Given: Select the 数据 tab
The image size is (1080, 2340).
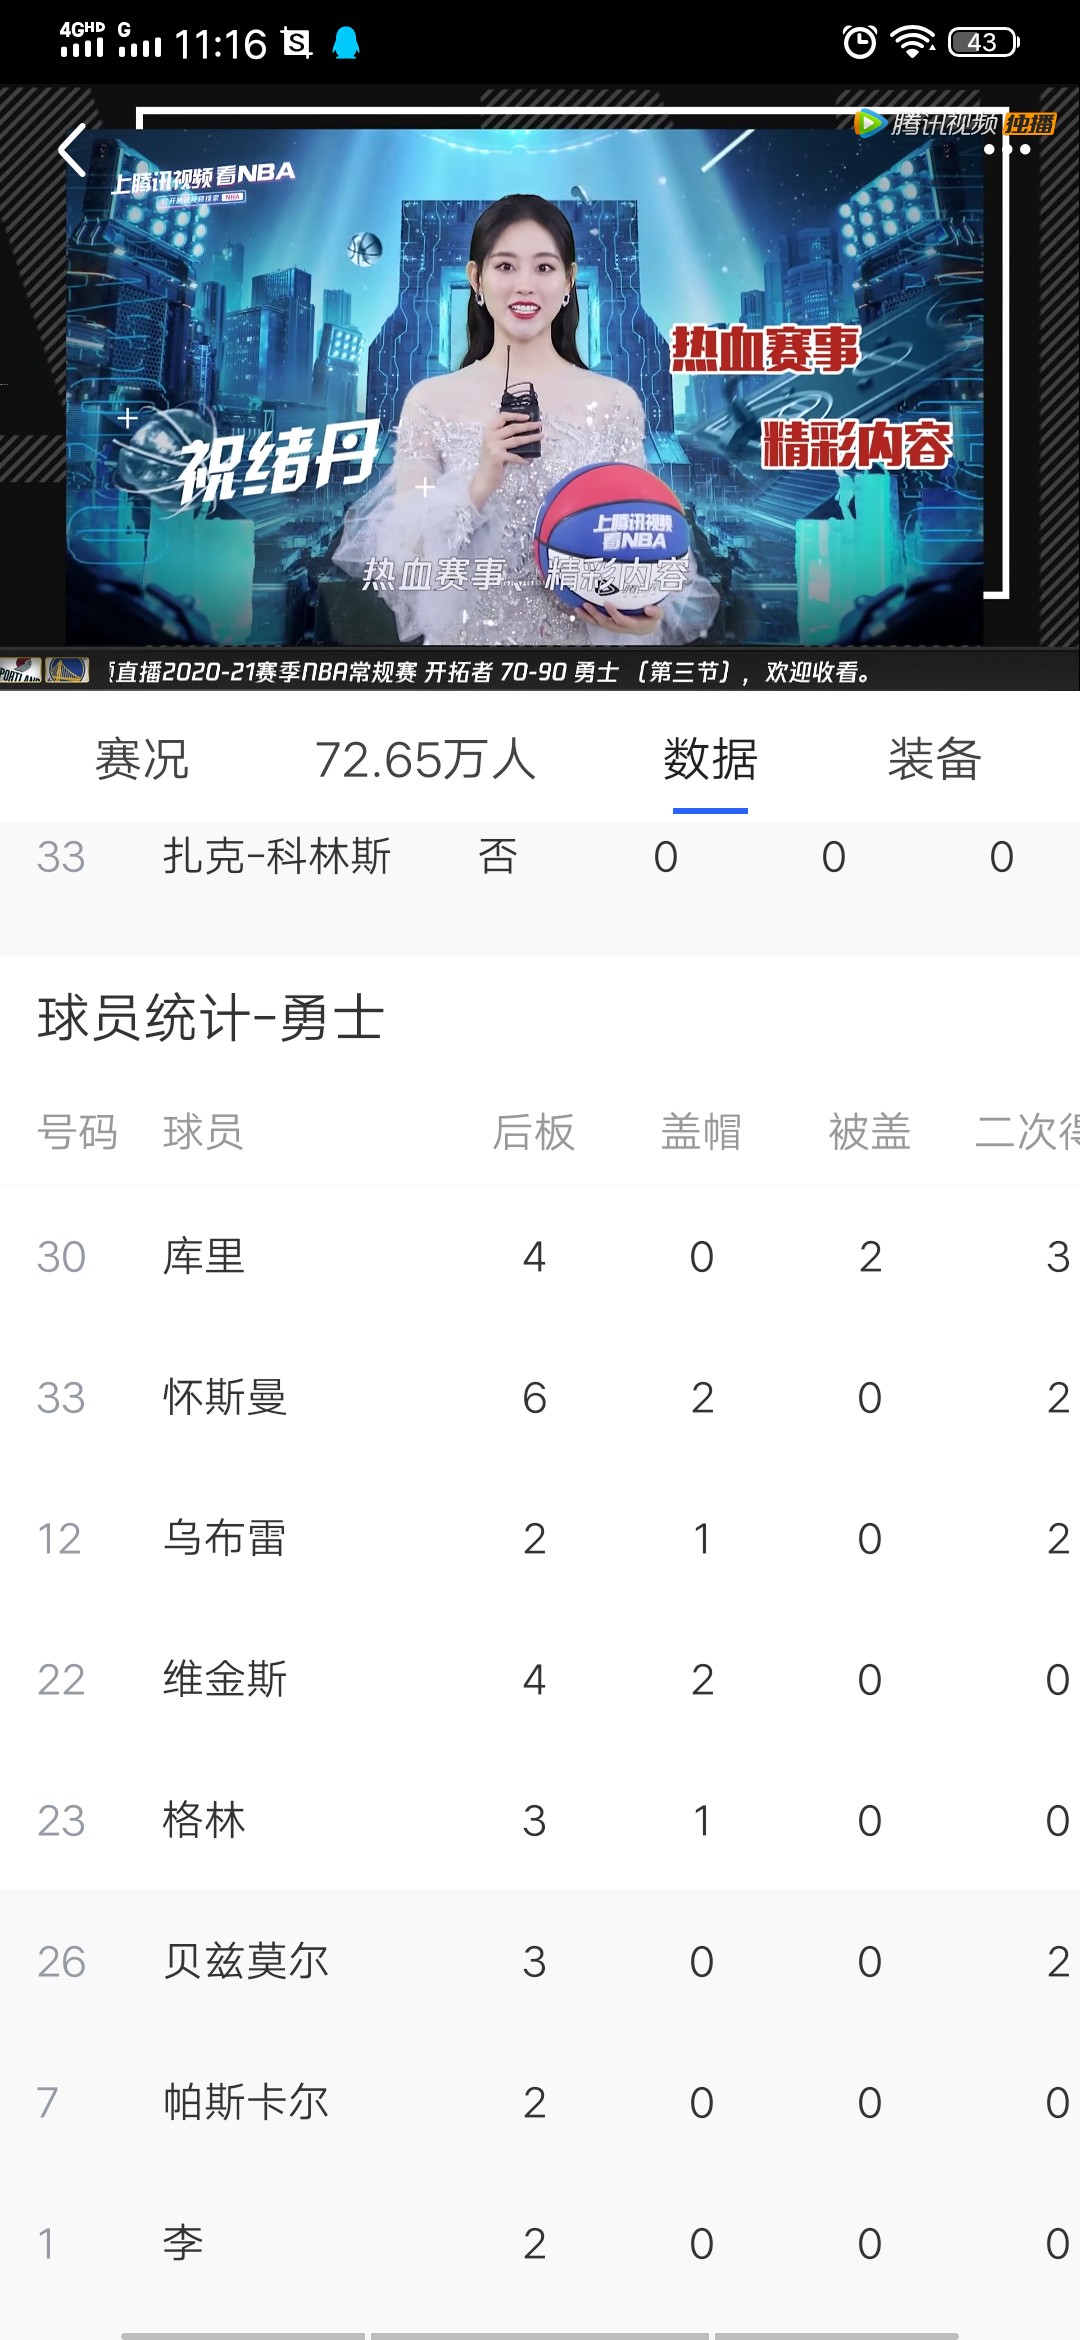Looking at the screenshot, I should pos(710,759).
